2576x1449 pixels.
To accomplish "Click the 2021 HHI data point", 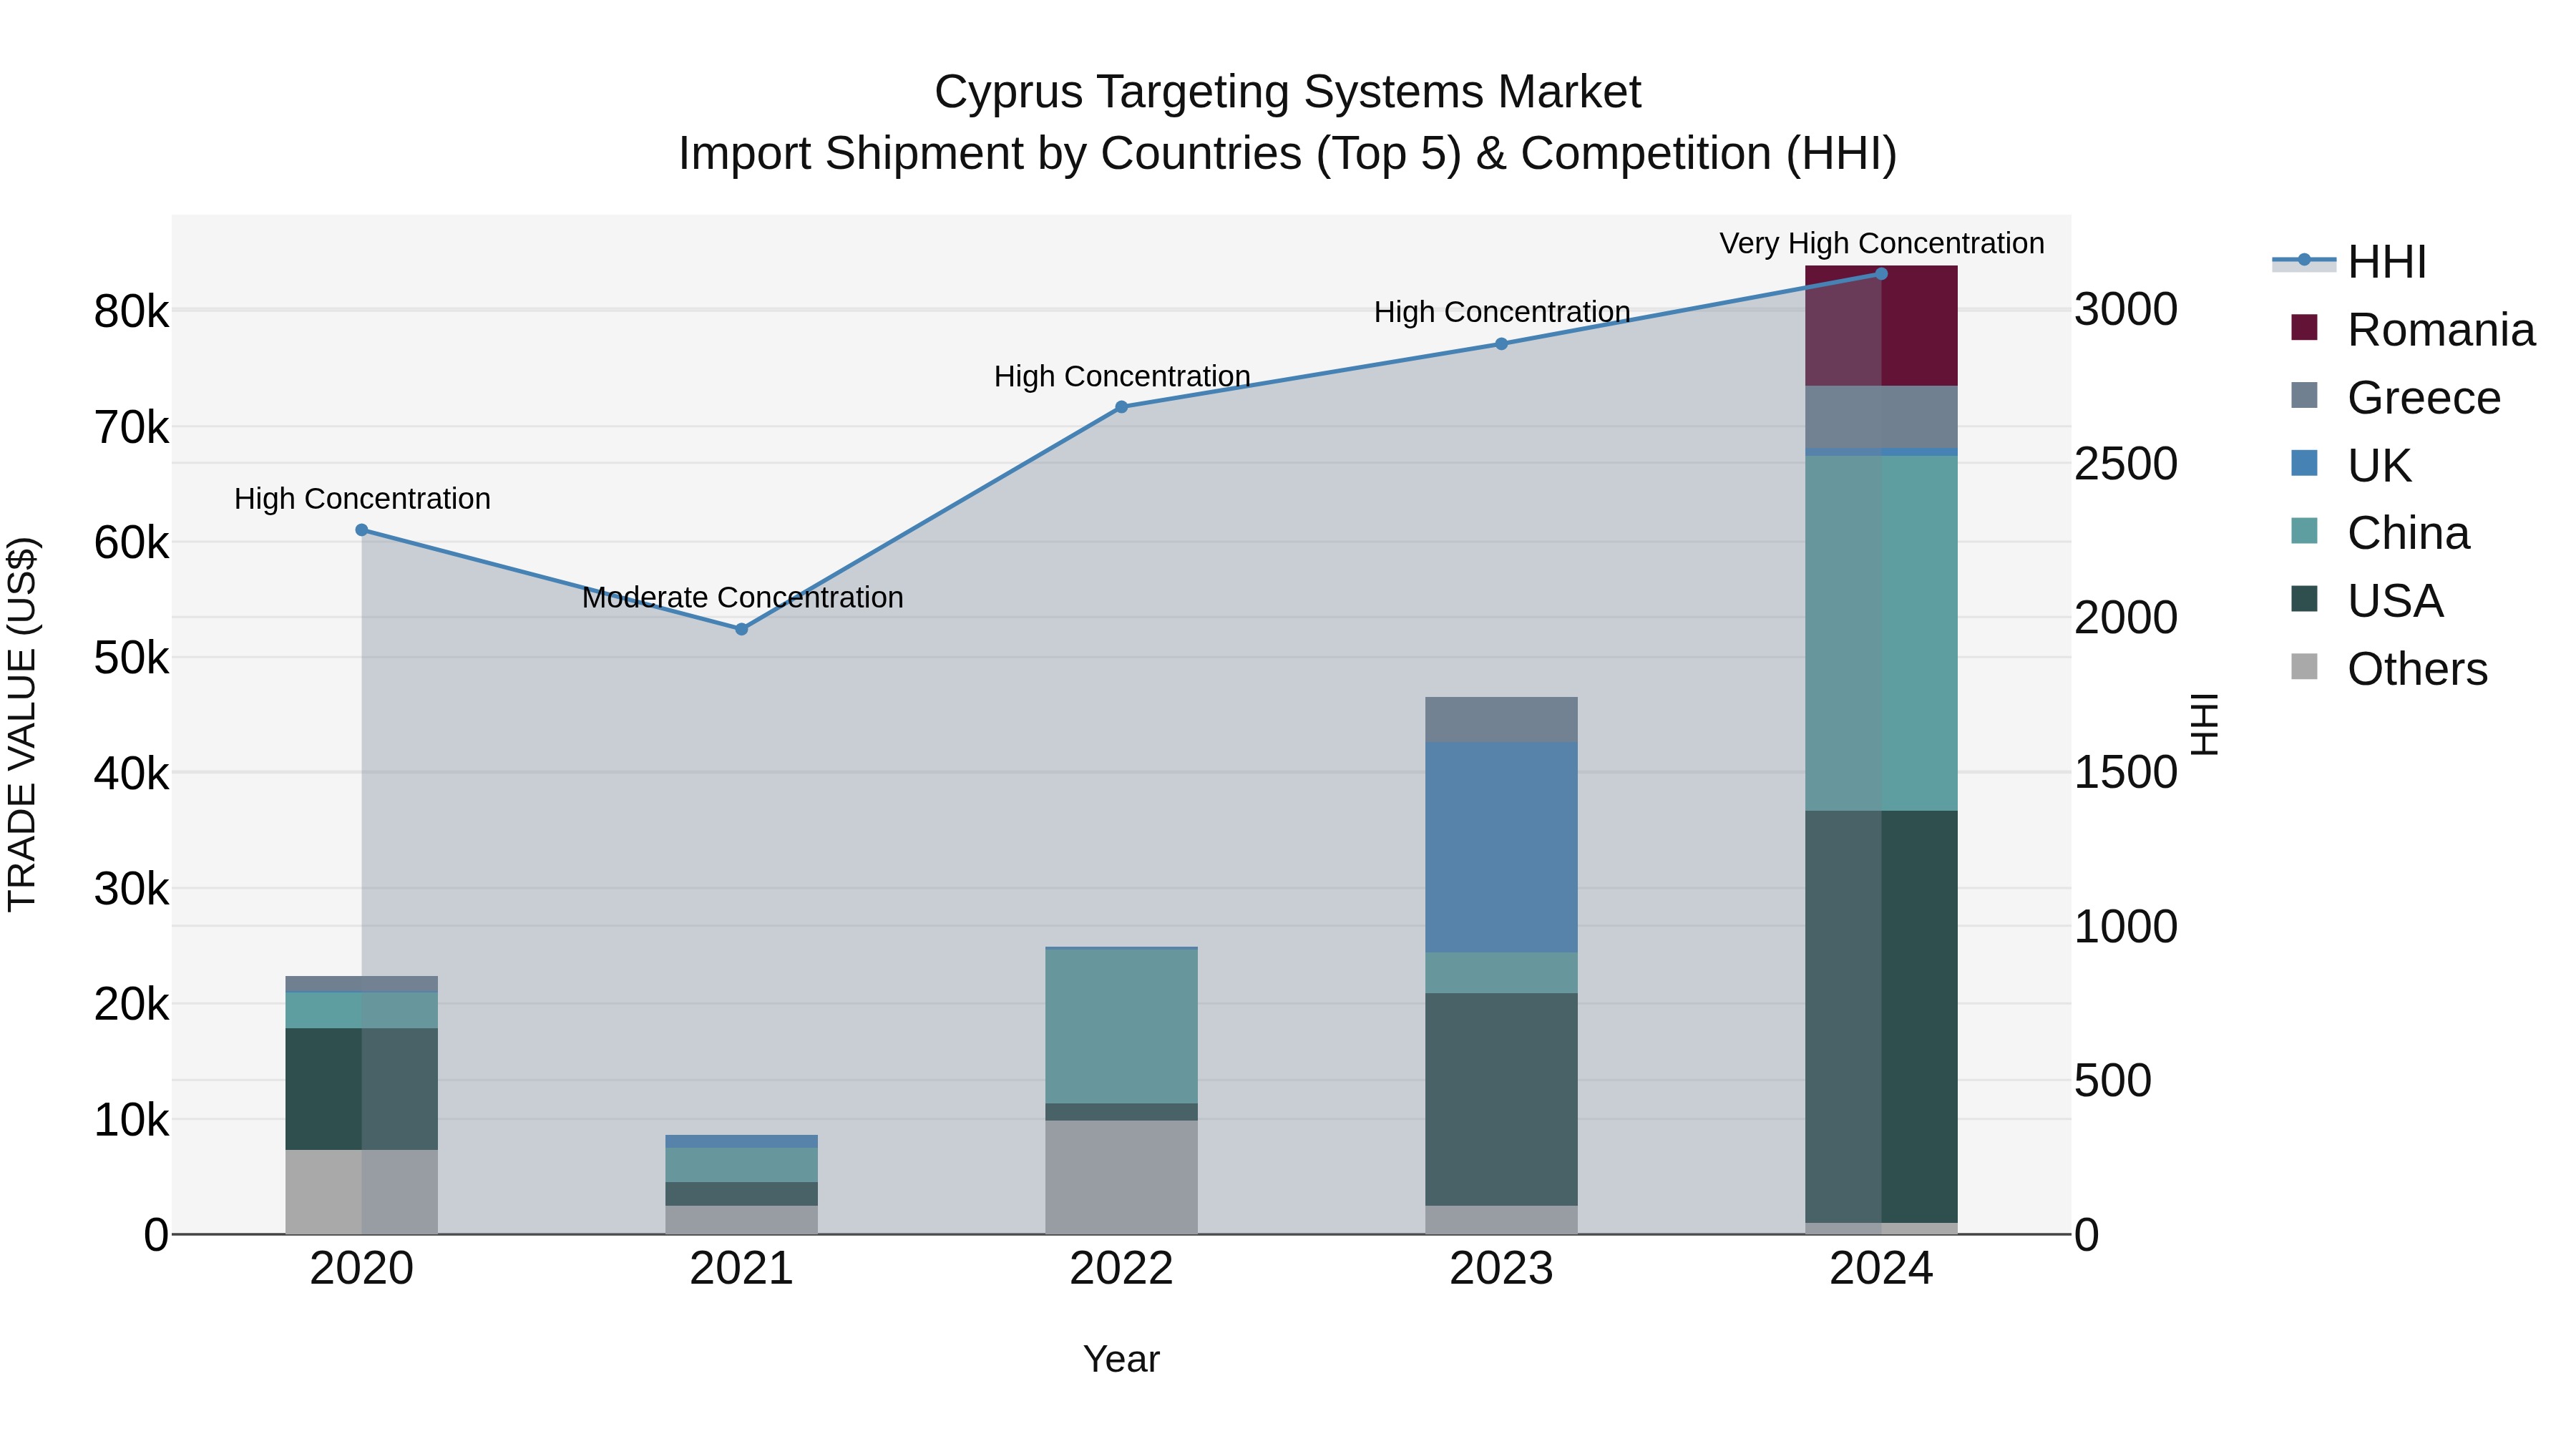I will tap(741, 629).
